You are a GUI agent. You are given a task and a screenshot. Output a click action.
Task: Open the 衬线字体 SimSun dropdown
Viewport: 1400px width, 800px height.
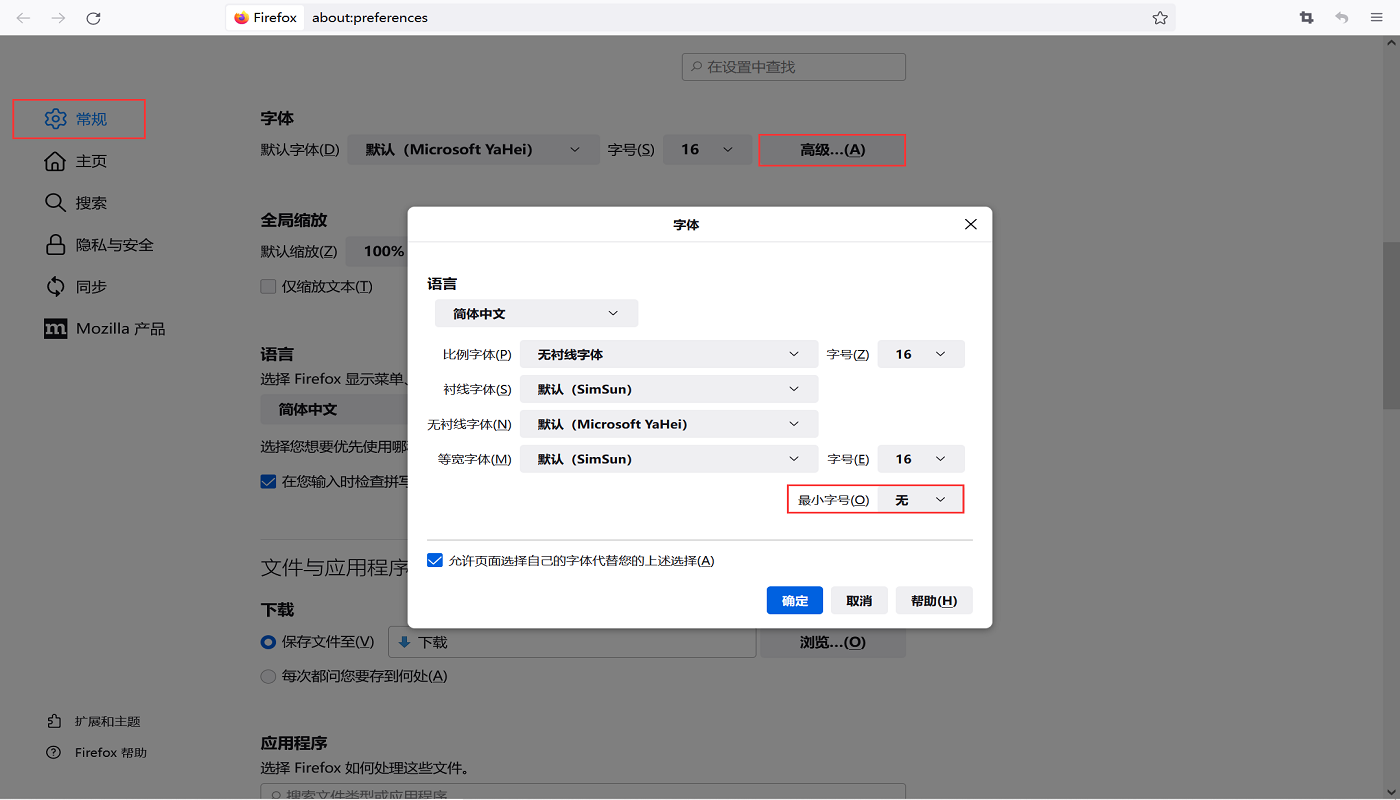(669, 388)
